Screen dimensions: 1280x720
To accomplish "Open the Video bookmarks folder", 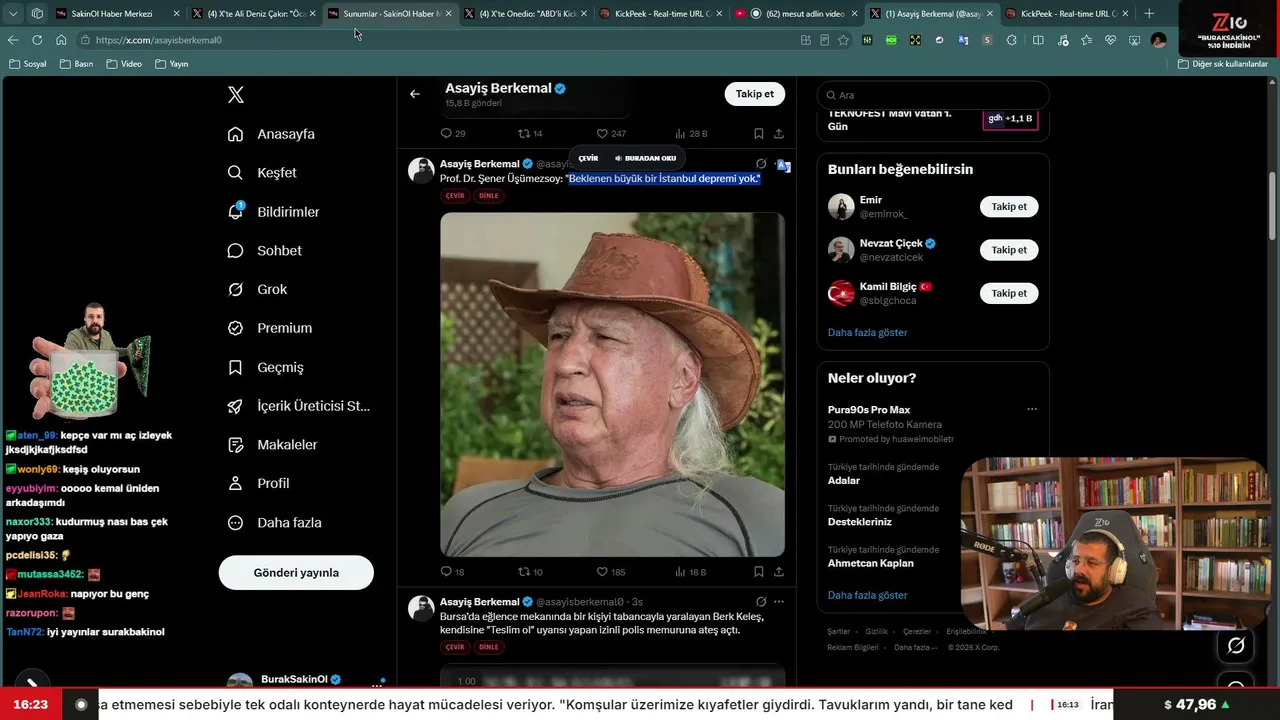I will point(124,64).
